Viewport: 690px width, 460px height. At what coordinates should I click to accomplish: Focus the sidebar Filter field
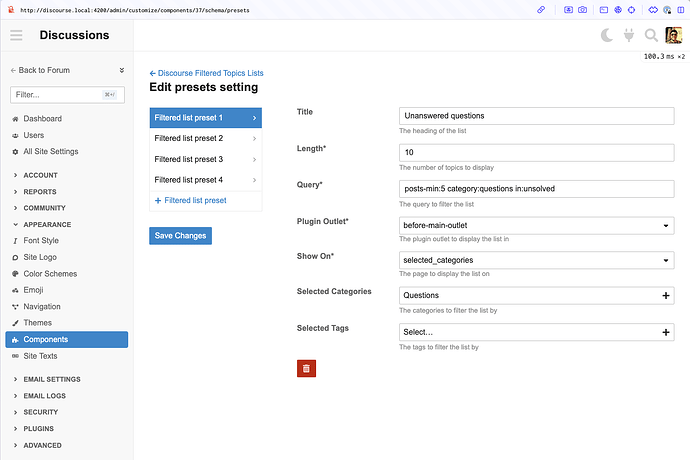[x=67, y=95]
